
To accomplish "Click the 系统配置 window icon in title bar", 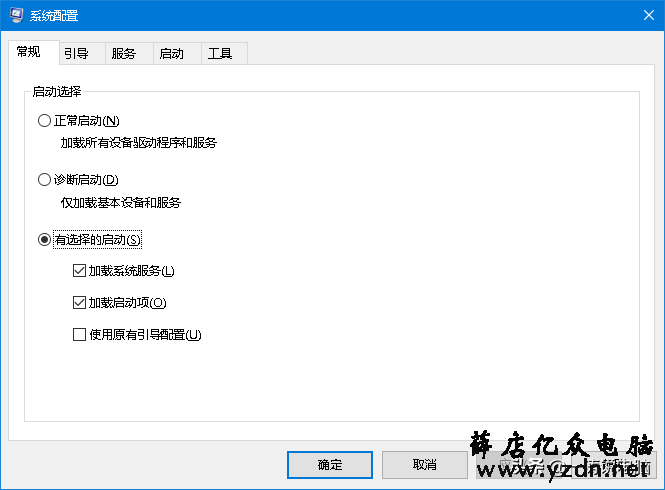I will click(17, 15).
